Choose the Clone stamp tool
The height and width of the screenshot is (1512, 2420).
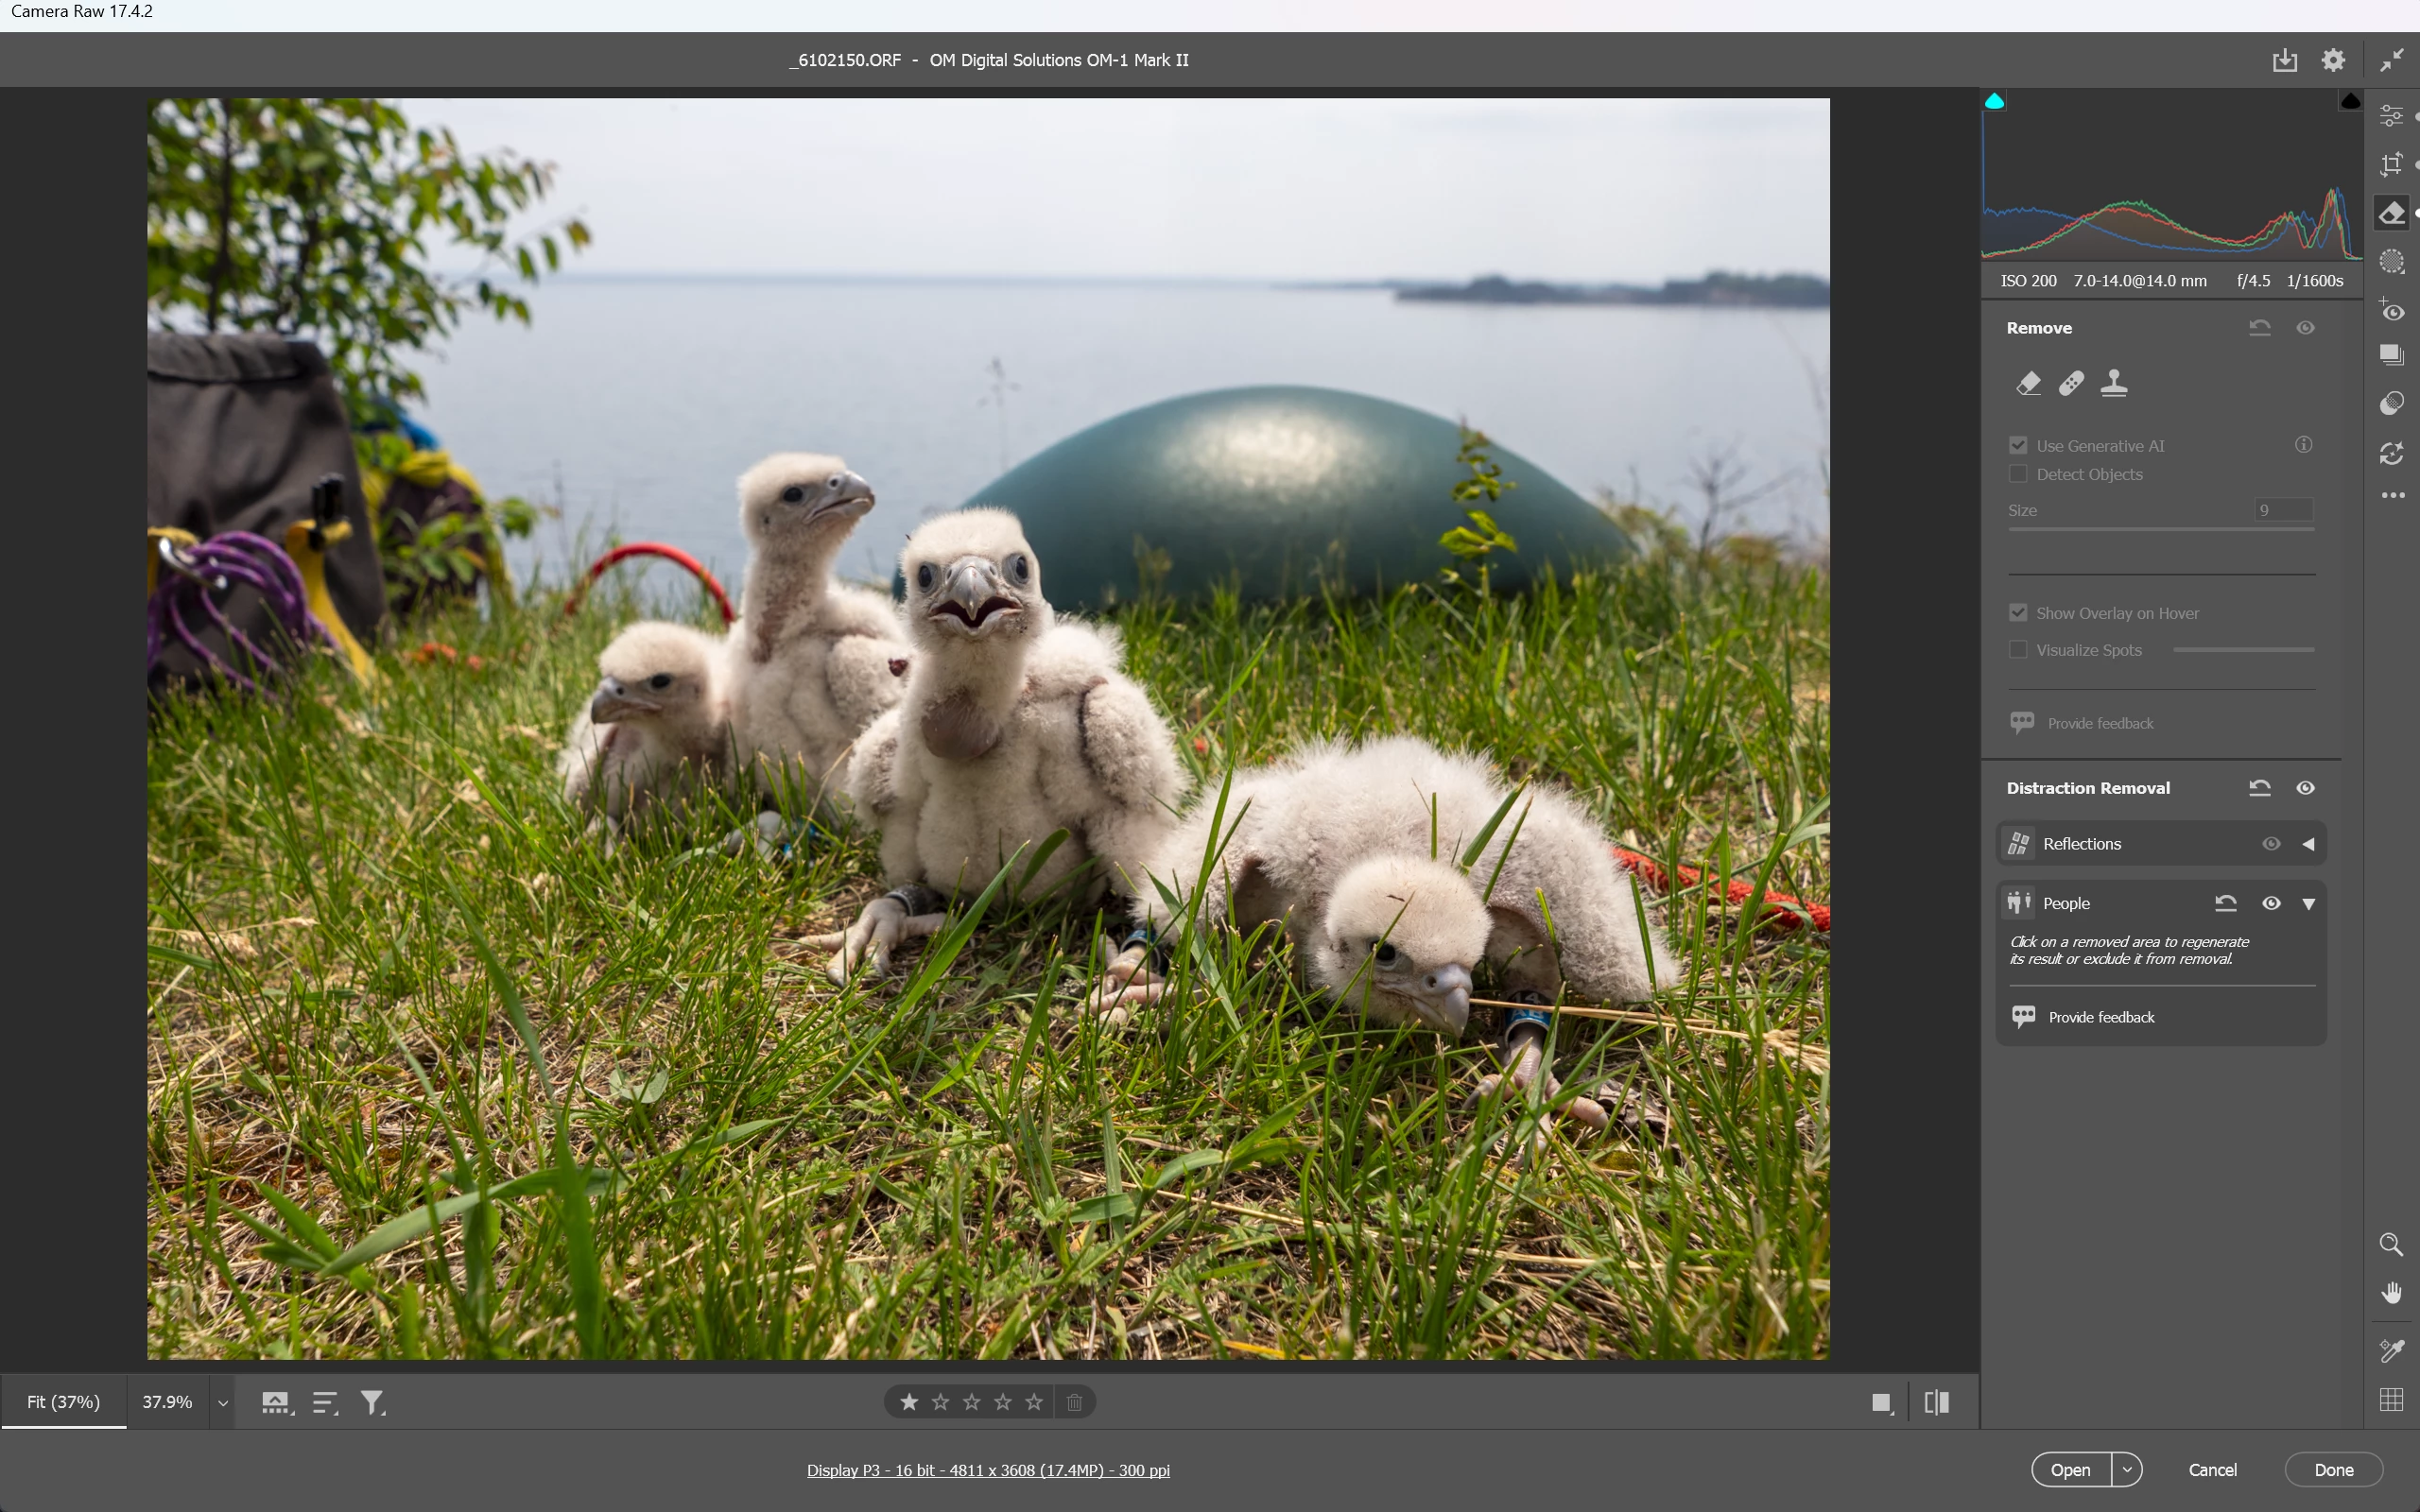tap(2113, 383)
